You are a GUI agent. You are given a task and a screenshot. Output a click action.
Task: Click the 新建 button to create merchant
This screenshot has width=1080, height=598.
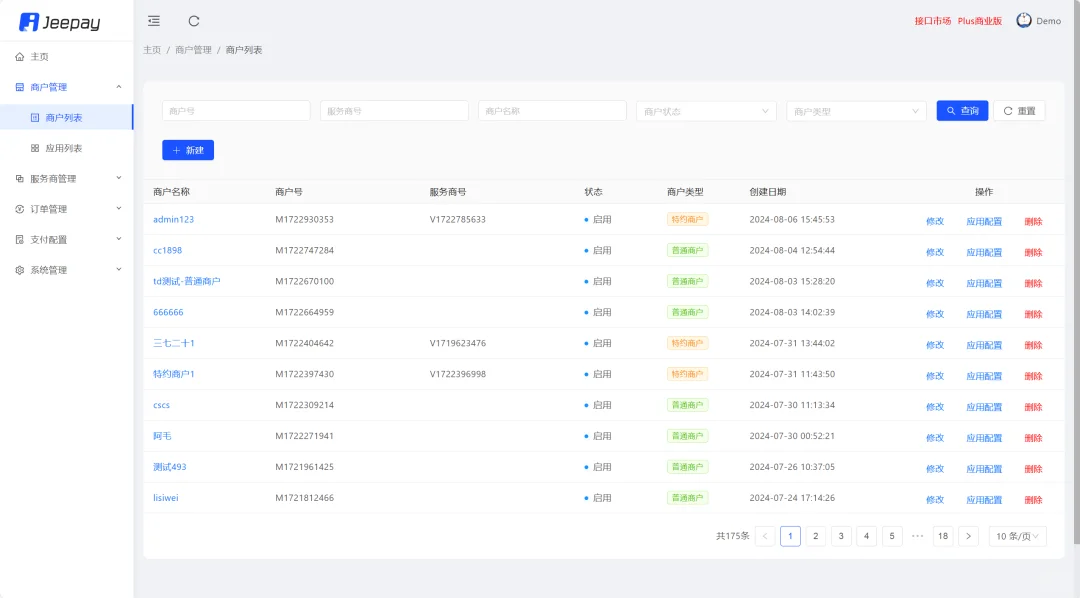click(x=188, y=149)
